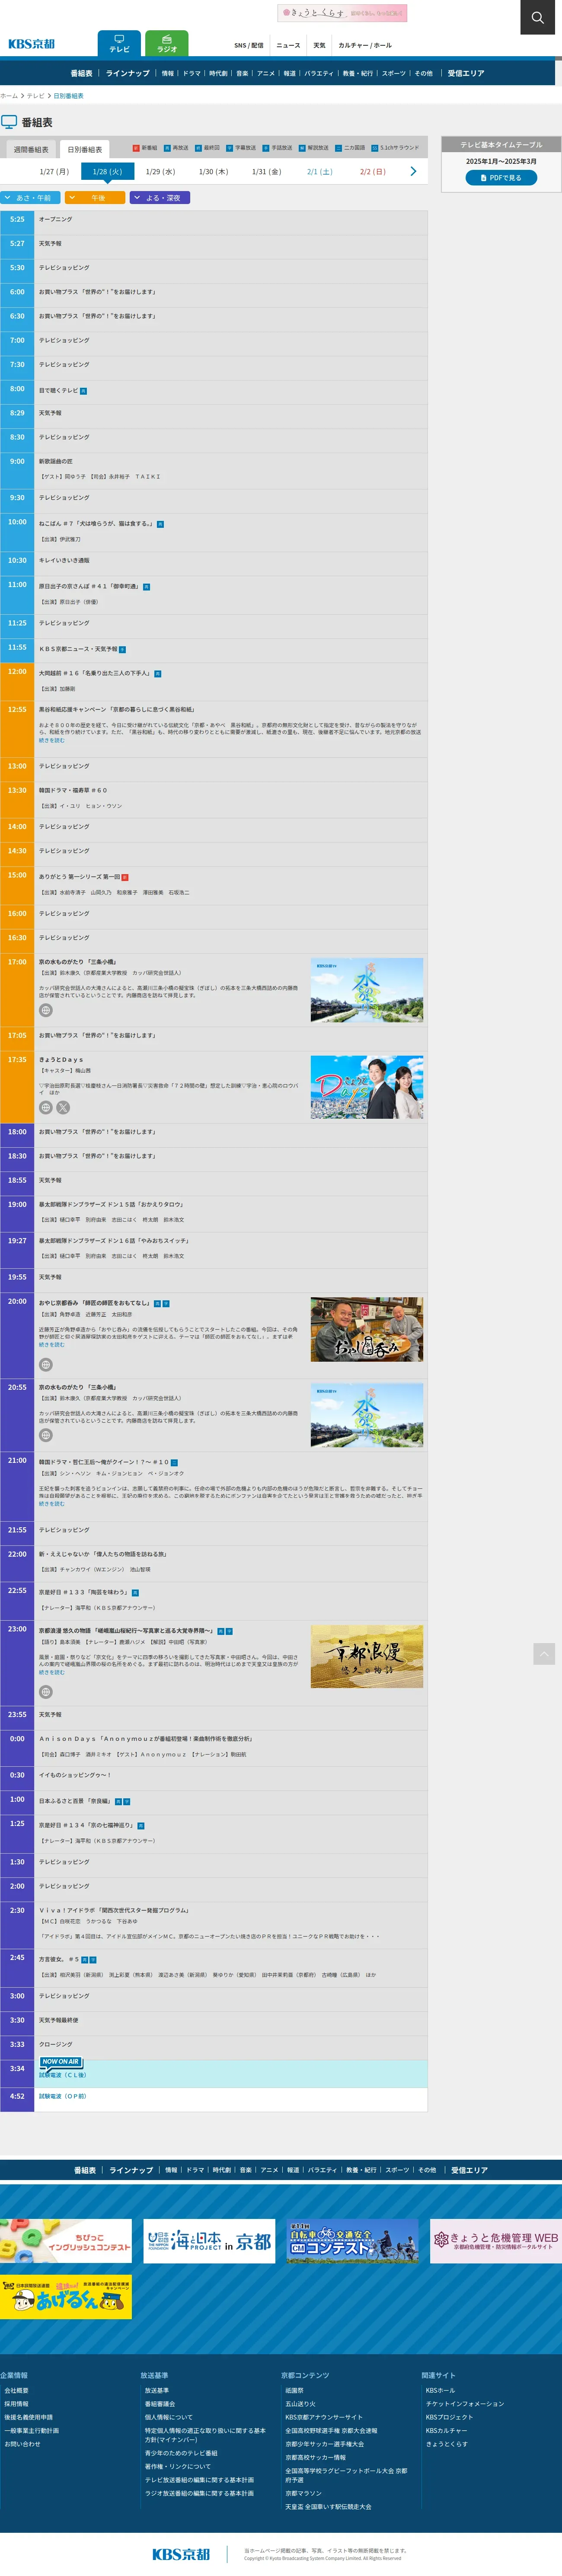The height and width of the screenshot is (2576, 562).
Task: Open the KBSホール footer link
Action: (440, 2390)
